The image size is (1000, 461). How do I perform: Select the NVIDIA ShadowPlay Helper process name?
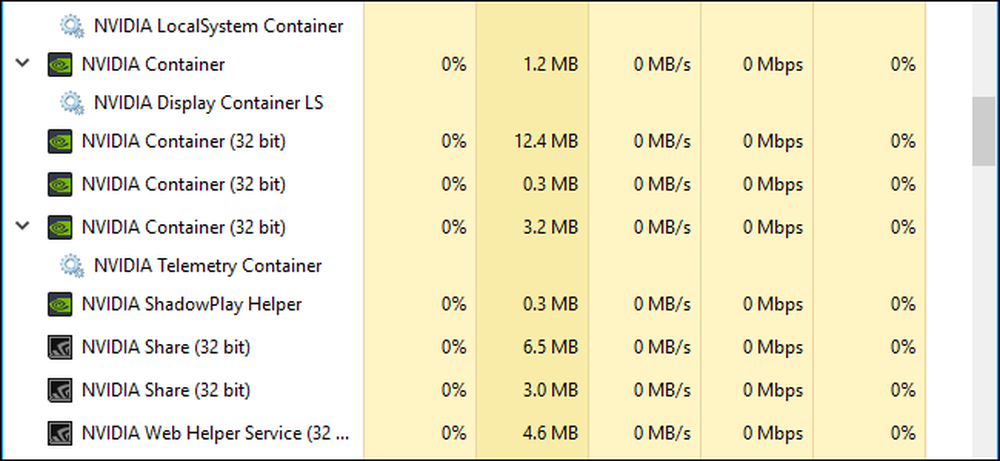(191, 304)
